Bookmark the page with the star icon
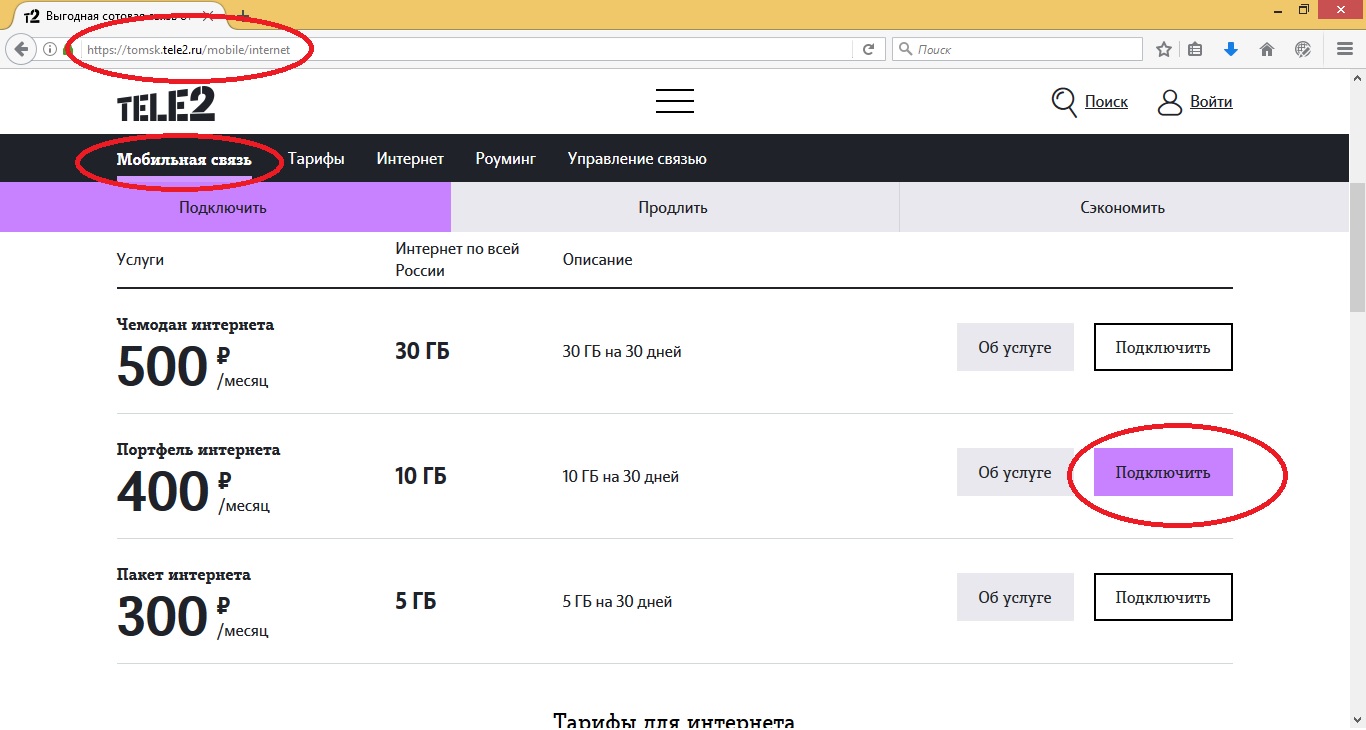The width and height of the screenshot is (1366, 730). pyautogui.click(x=1163, y=48)
